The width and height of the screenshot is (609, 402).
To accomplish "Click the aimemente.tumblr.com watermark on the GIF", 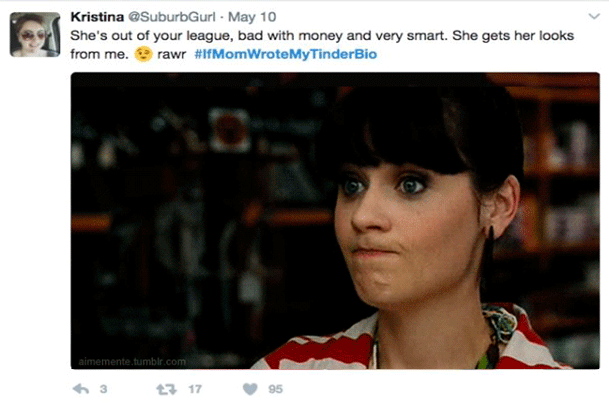I will tap(132, 362).
